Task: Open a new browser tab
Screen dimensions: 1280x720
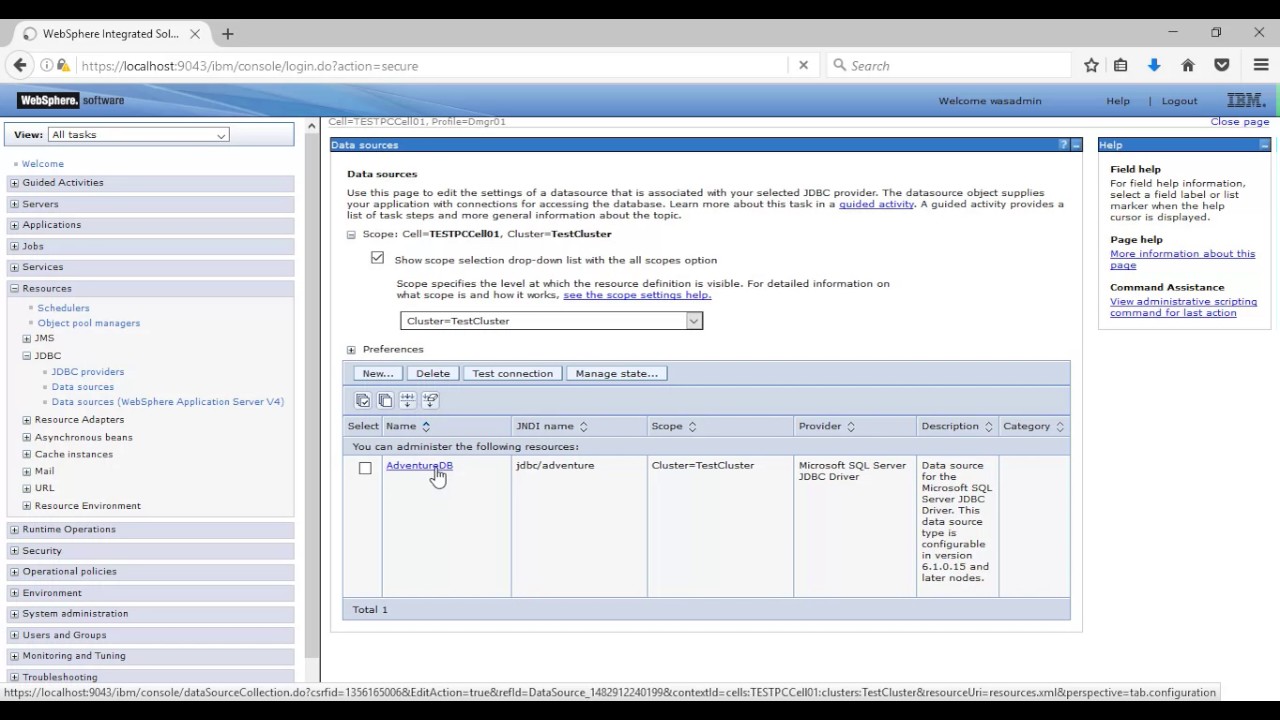Action: (227, 33)
